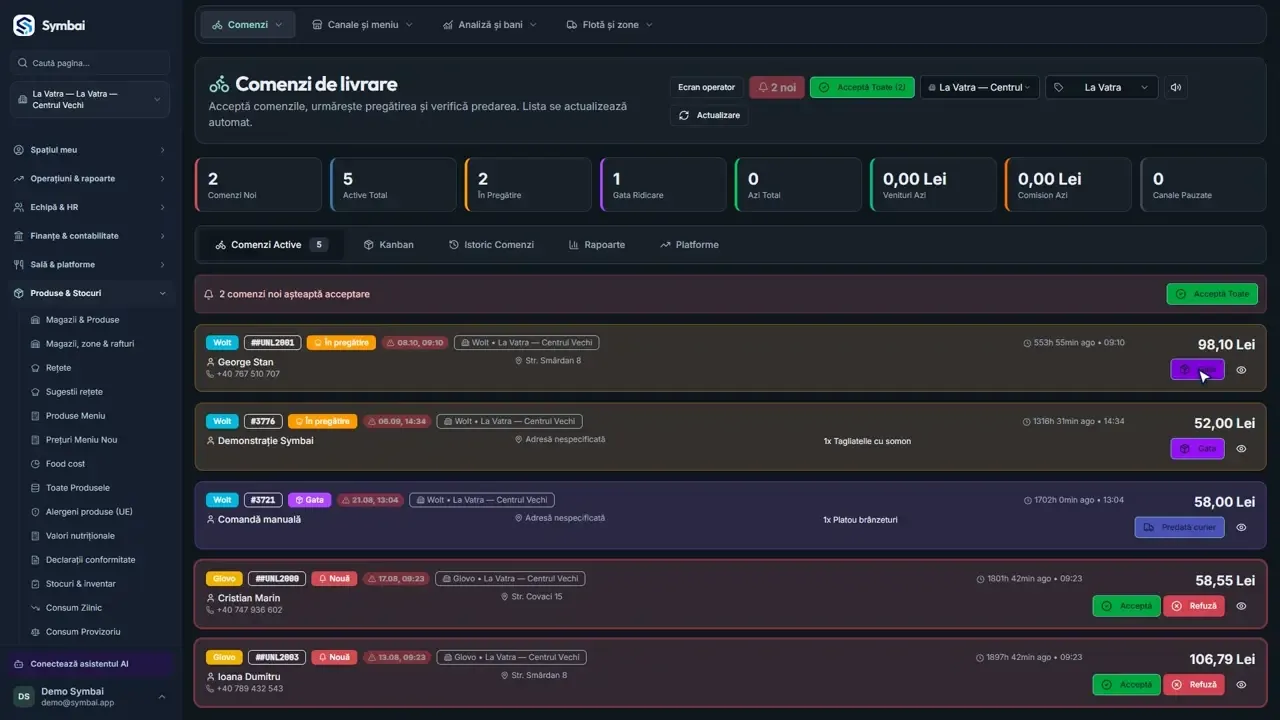Open the Canale și meniu menu
This screenshot has height=720, width=1280.
click(x=362, y=25)
